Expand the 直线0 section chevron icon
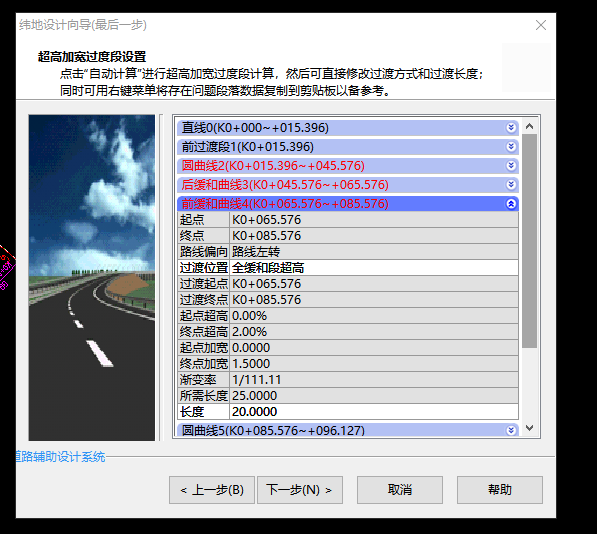The height and width of the screenshot is (534, 597). coord(511,128)
